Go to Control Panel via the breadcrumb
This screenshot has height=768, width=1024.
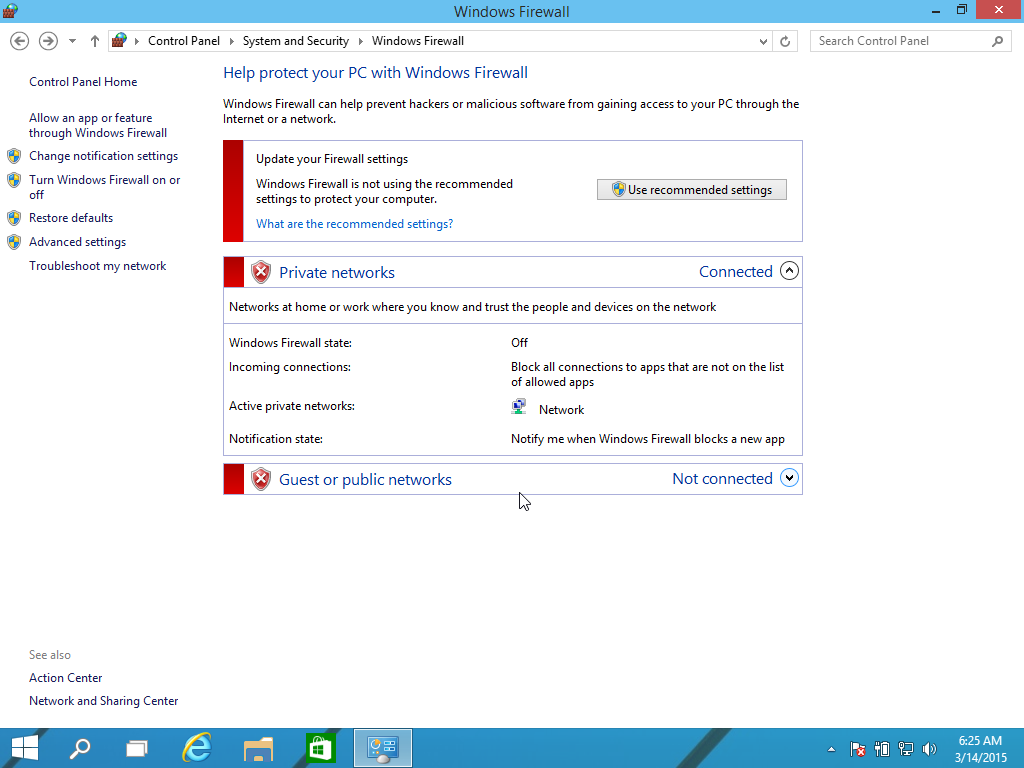coord(184,41)
